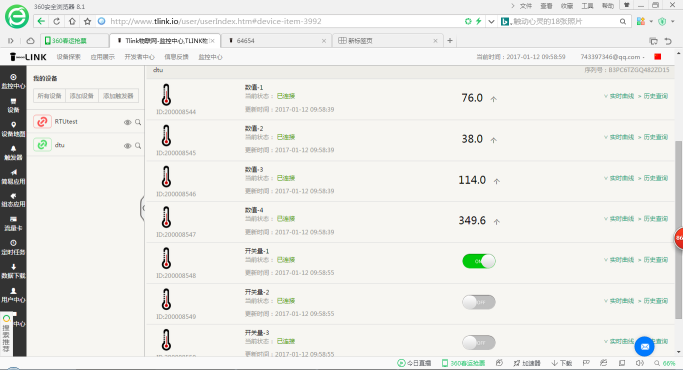Switch to the 64654 browser tab
Image resolution: width=683 pixels, height=370 pixels.
pos(277,41)
